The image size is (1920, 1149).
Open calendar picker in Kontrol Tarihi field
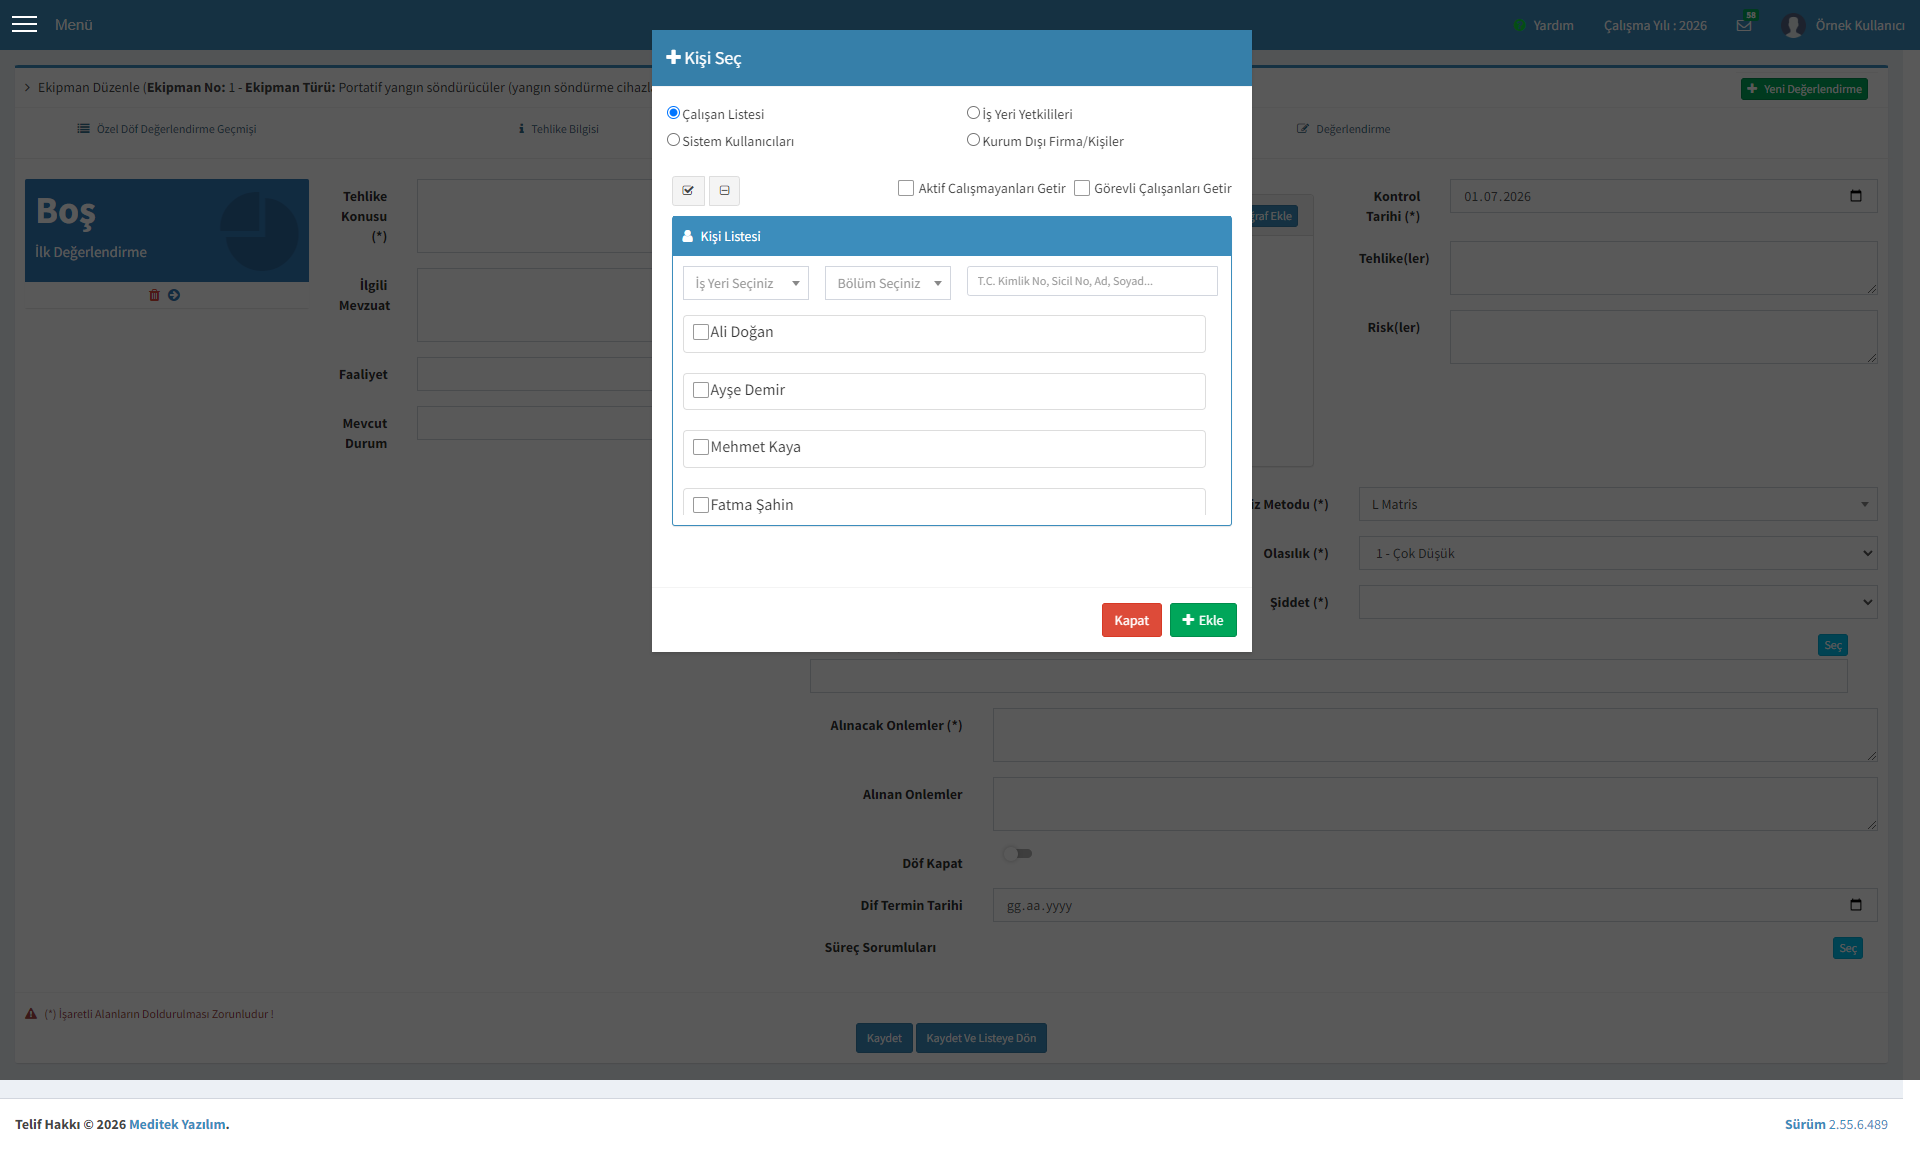(x=1856, y=196)
